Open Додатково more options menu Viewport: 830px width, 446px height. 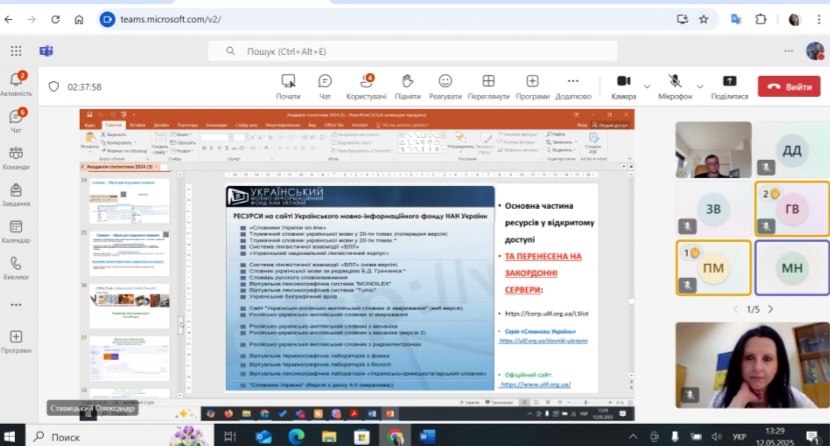pyautogui.click(x=573, y=85)
